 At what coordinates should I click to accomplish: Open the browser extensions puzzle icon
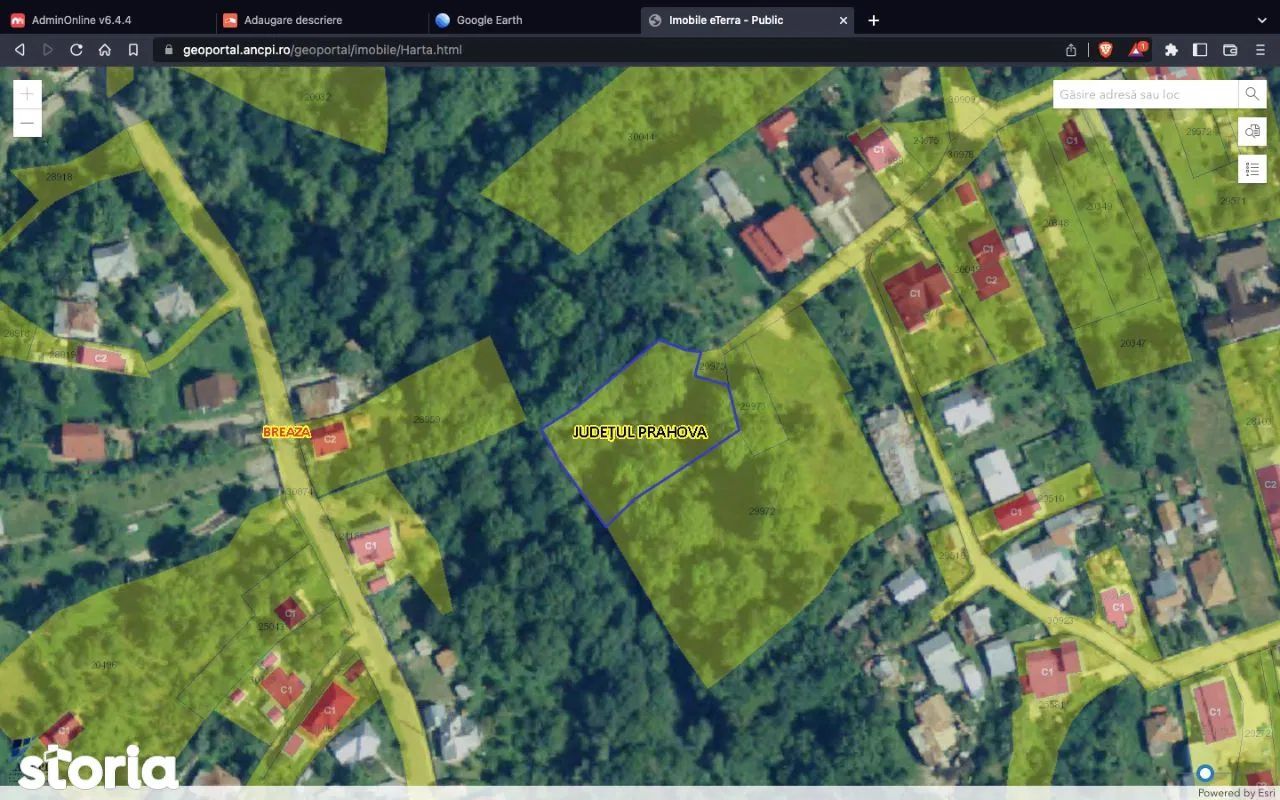coord(1171,49)
